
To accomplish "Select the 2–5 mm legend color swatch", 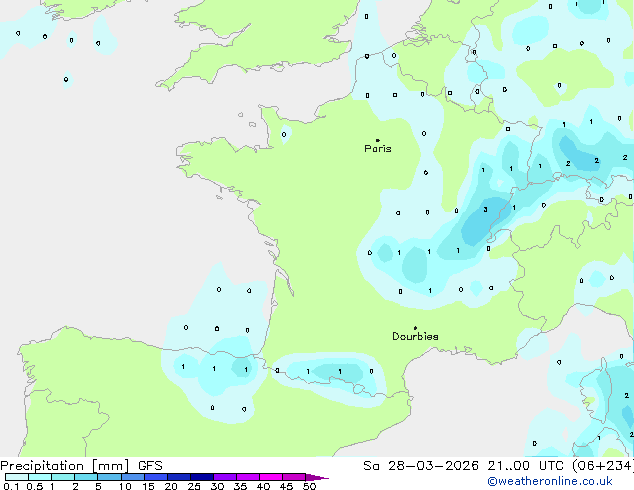I will point(86,477).
